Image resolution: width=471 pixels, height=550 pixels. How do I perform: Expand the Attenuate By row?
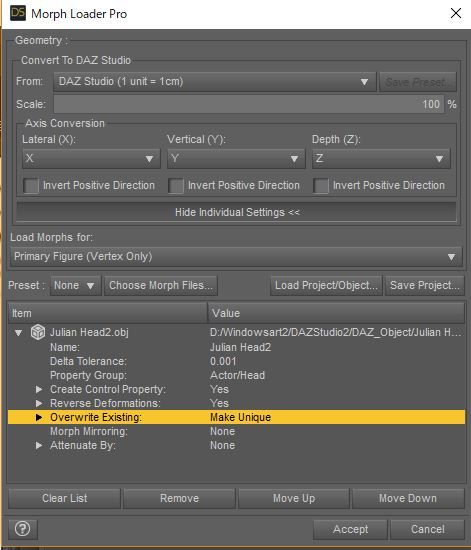point(39,445)
